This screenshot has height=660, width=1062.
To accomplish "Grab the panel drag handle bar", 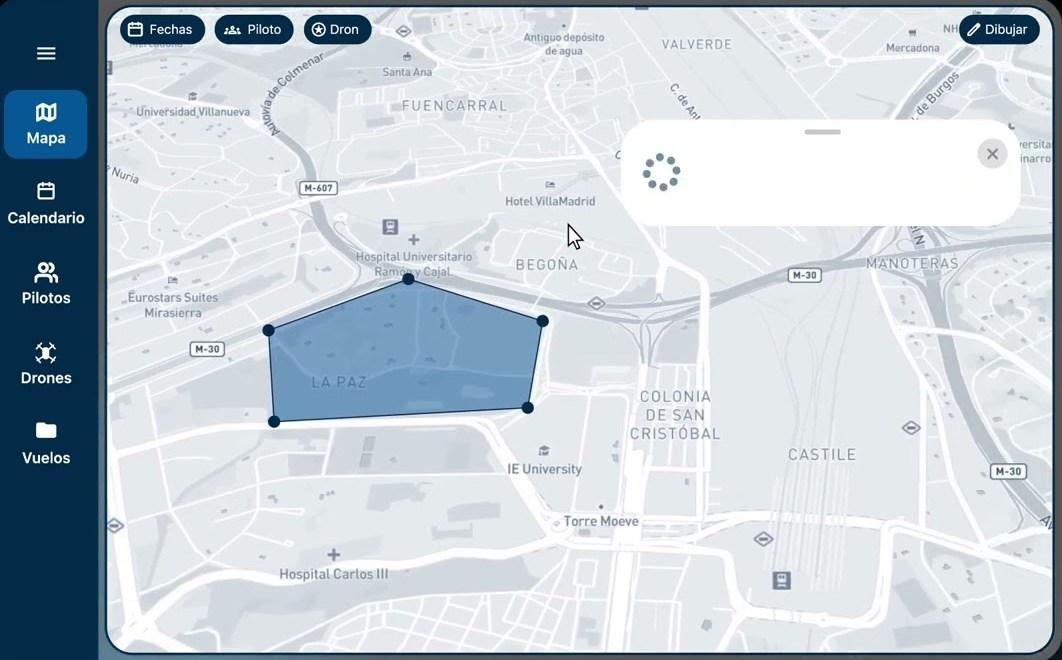I will click(x=822, y=131).
